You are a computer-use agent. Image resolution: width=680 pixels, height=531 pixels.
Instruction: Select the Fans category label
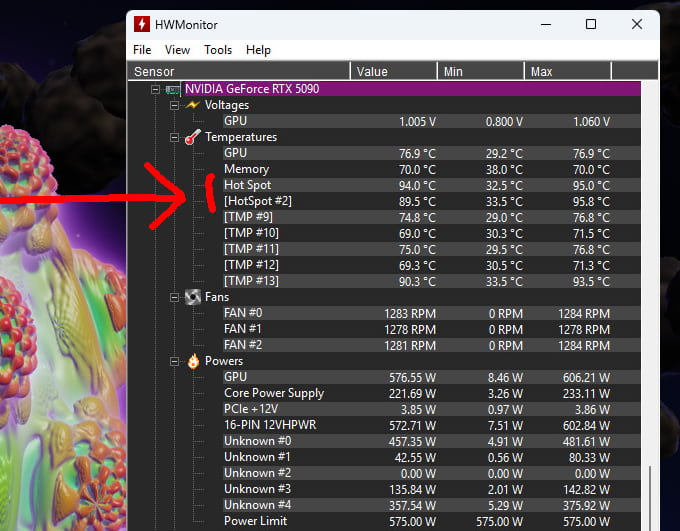point(217,297)
